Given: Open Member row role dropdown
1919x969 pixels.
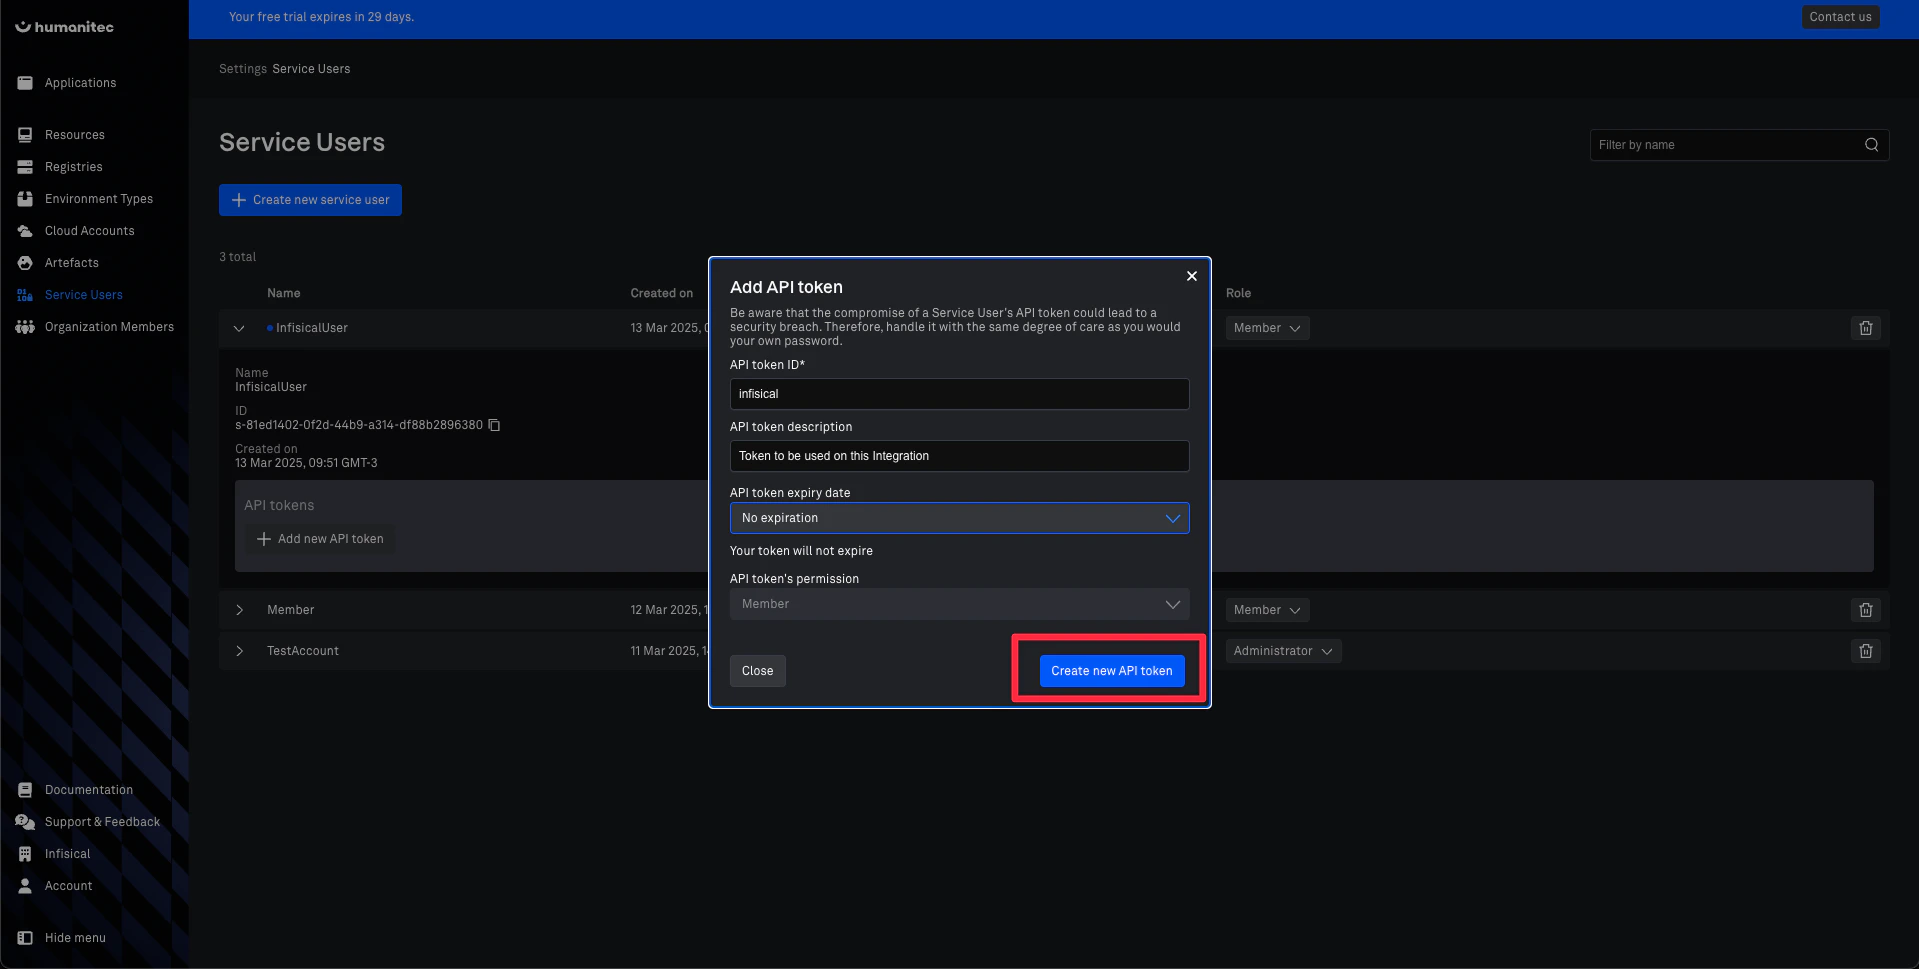Looking at the screenshot, I should coord(1267,610).
